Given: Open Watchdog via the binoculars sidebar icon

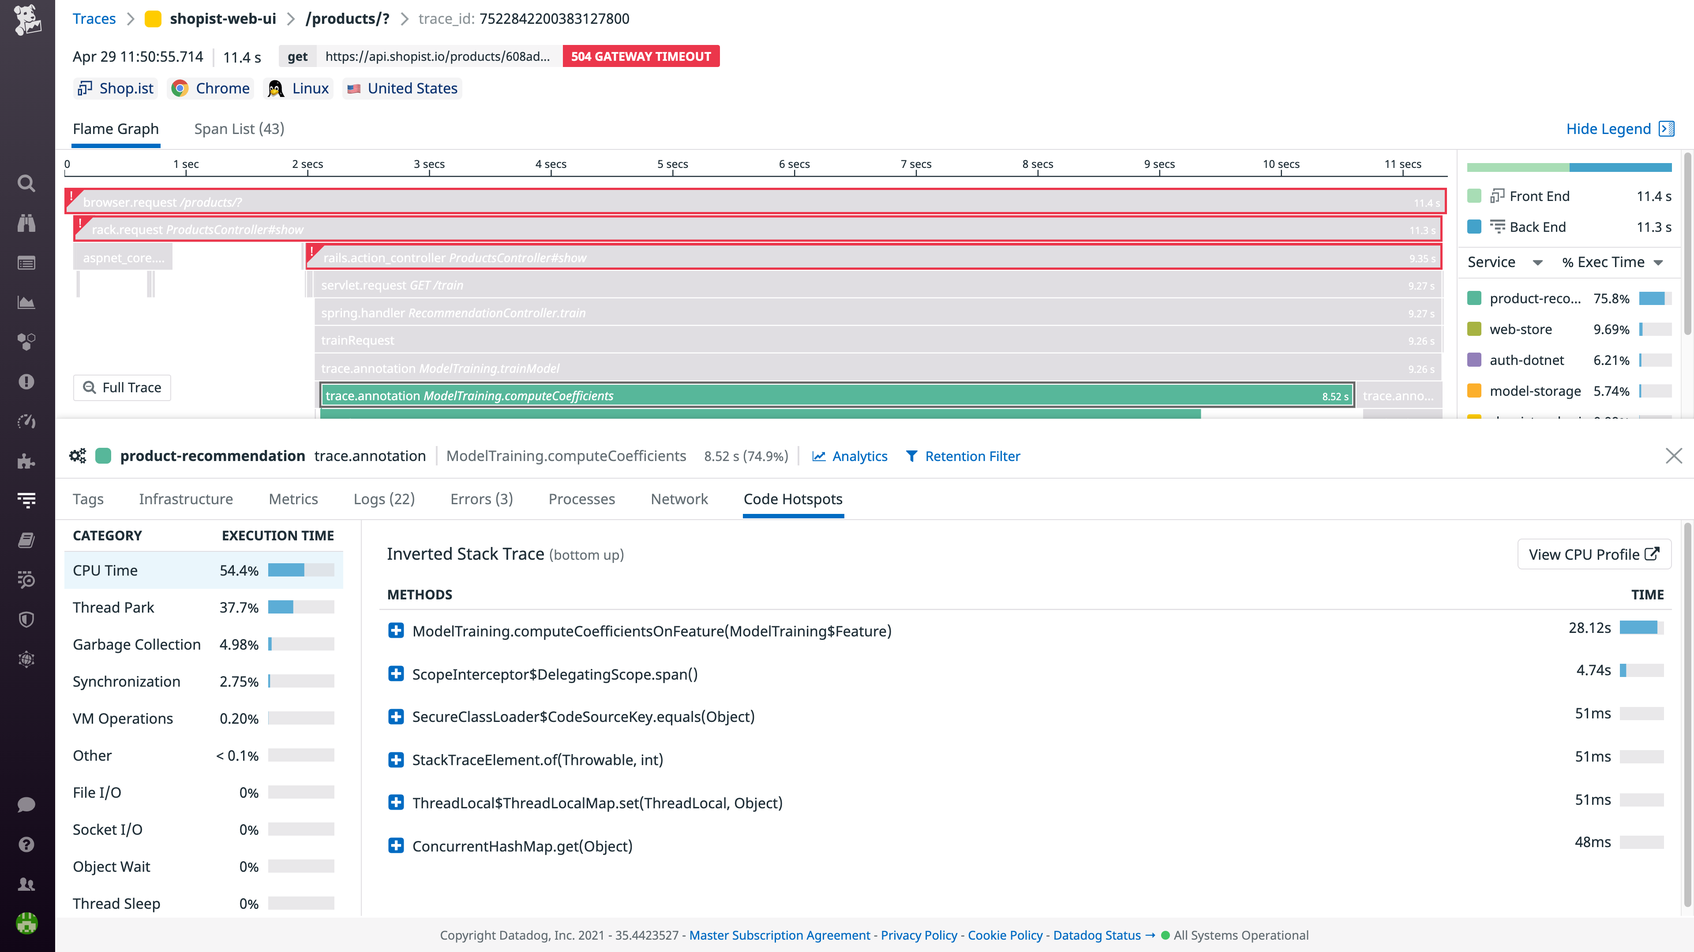Looking at the screenshot, I should [26, 223].
